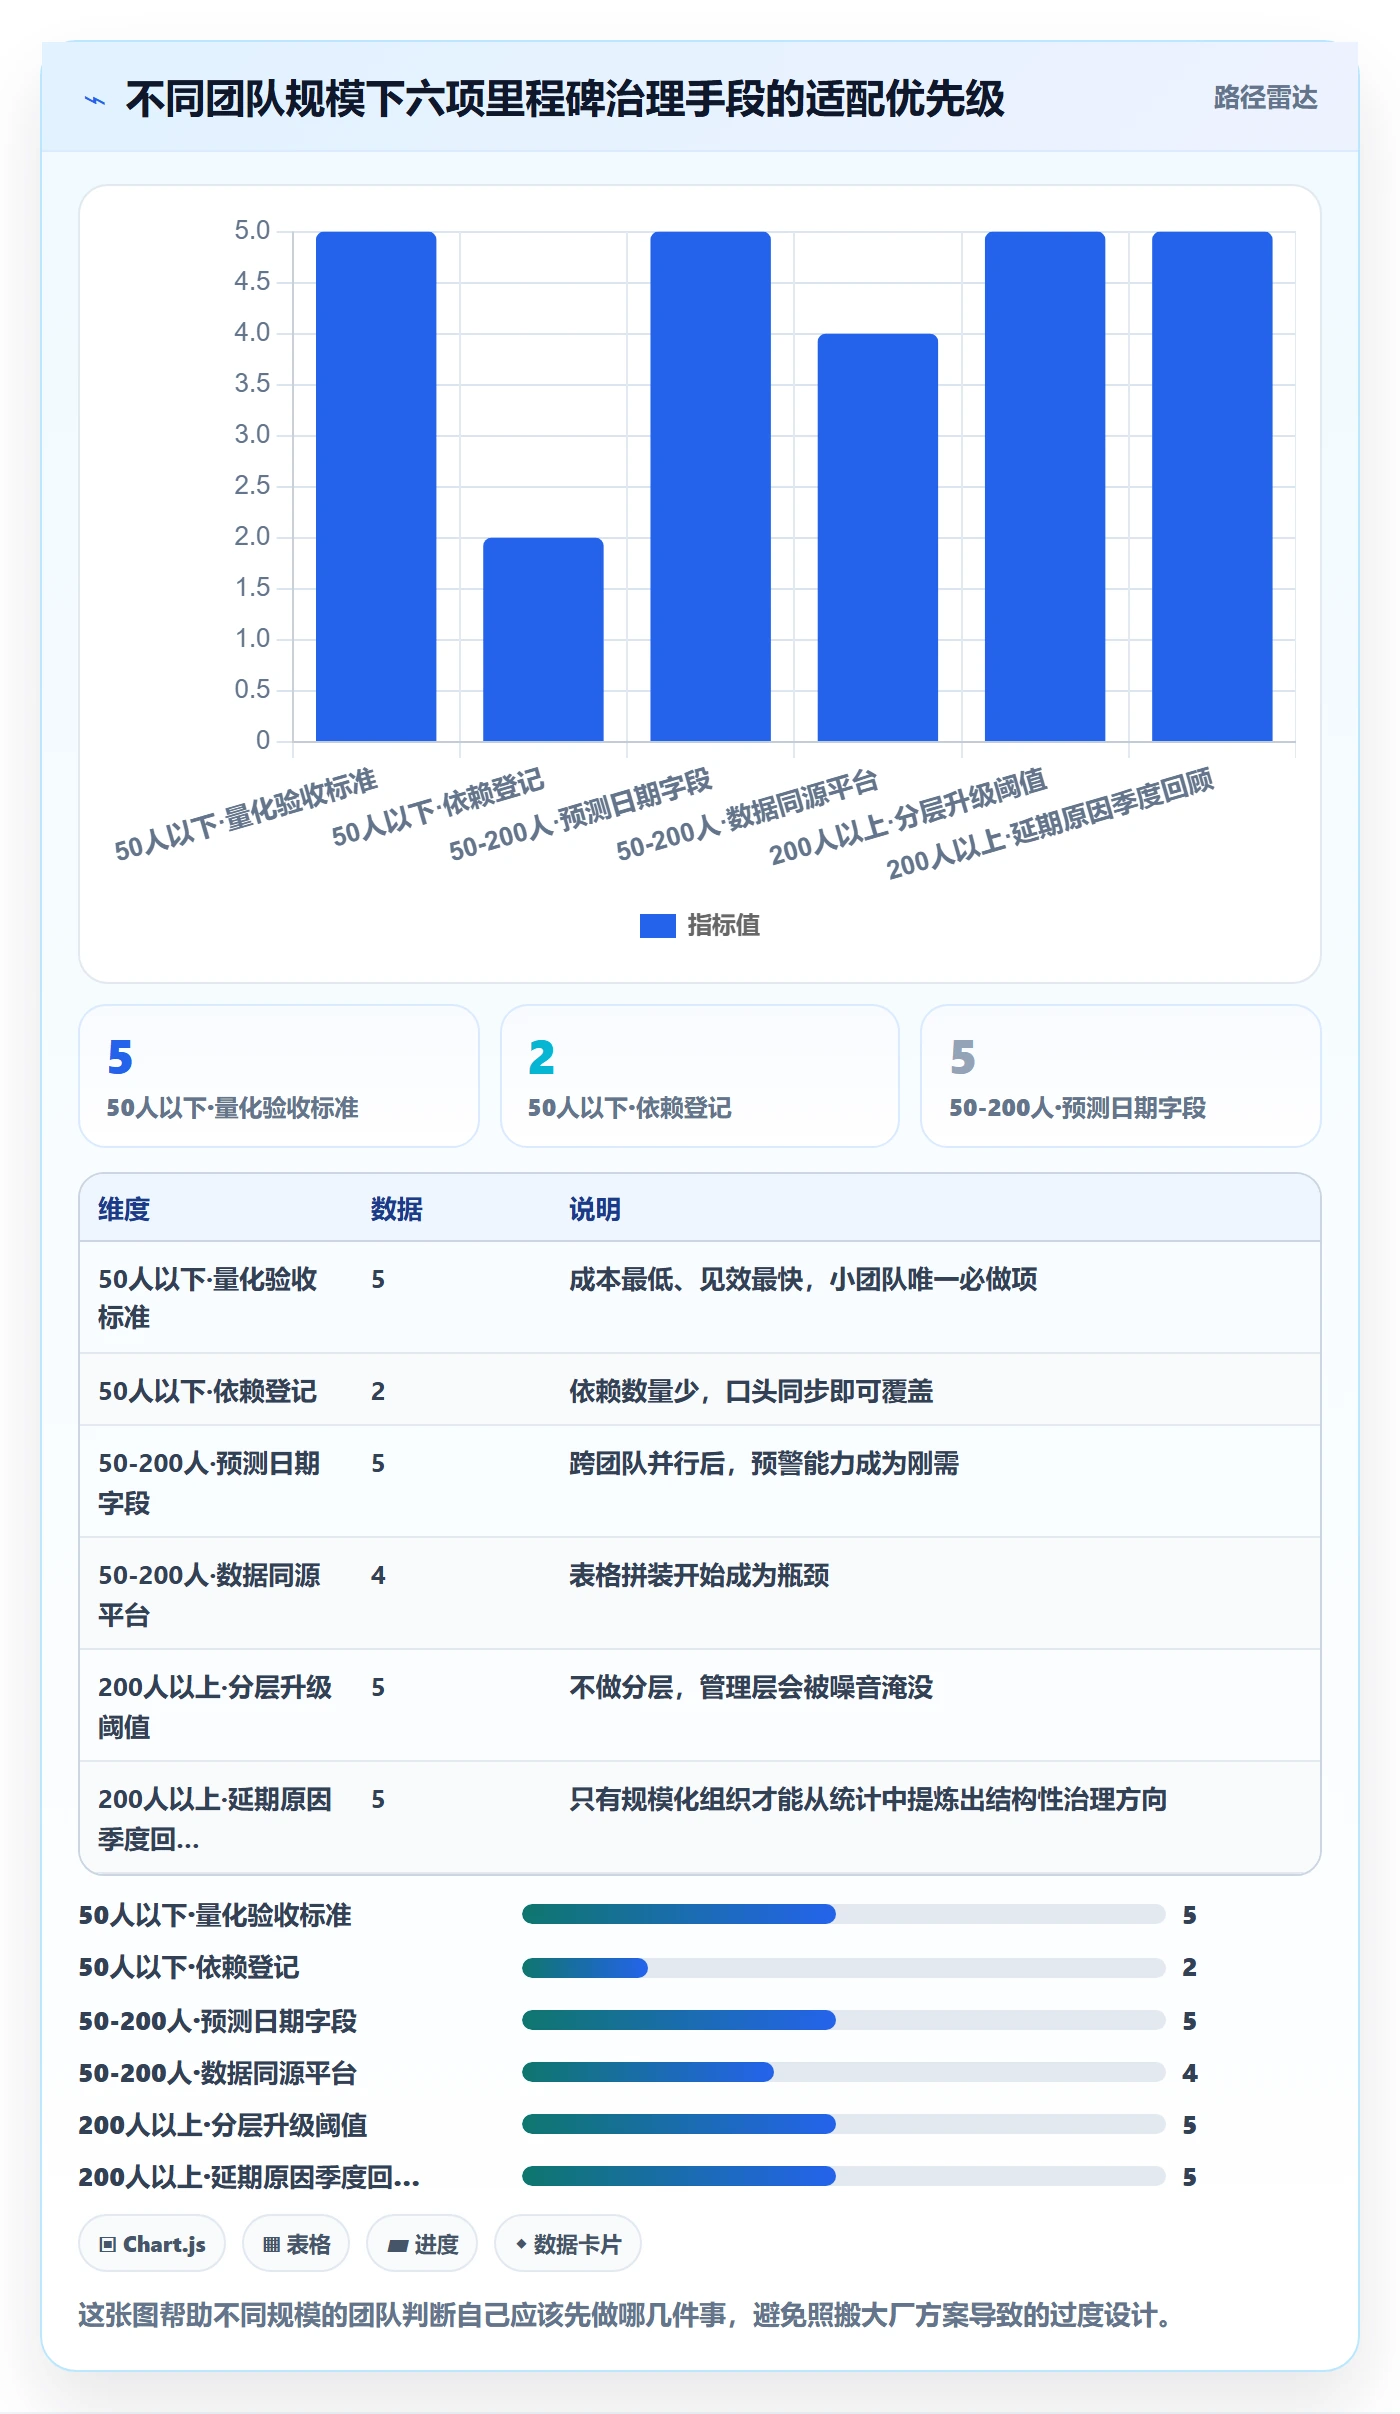1400x2414 pixels.
Task: Click the 指标值 legend text
Action: tap(723, 926)
